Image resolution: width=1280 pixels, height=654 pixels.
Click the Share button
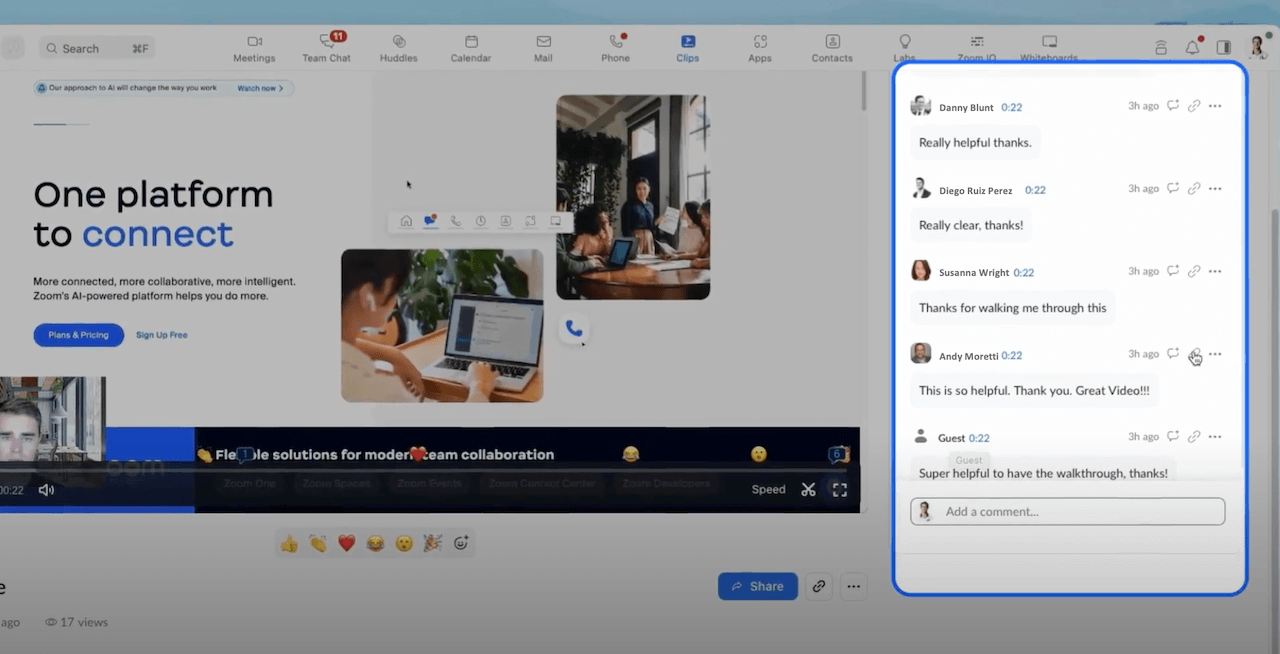tap(757, 586)
